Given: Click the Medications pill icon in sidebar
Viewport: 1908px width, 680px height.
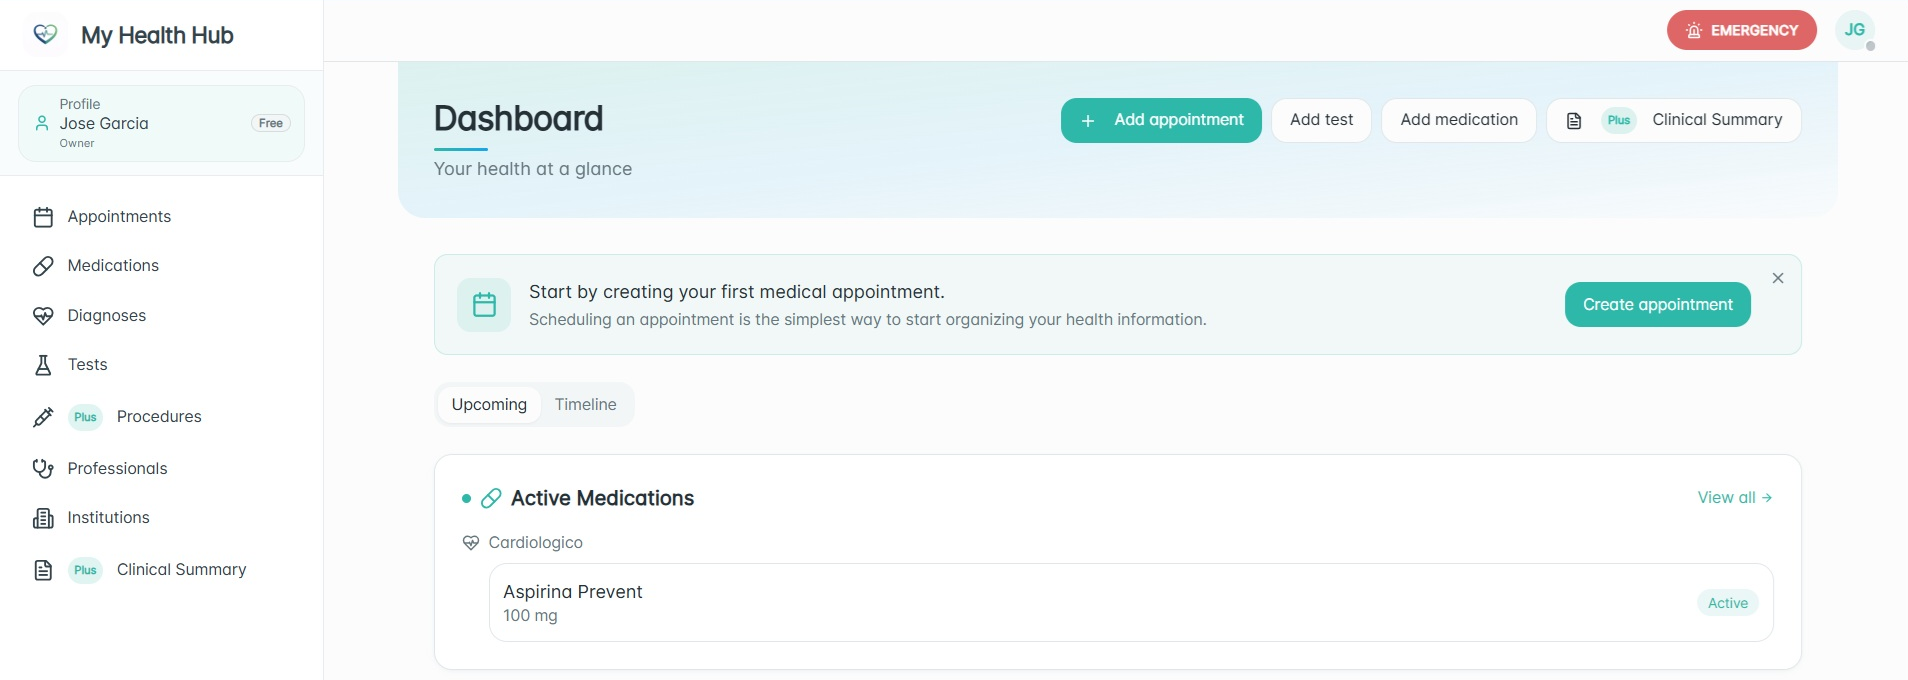Looking at the screenshot, I should [x=43, y=266].
